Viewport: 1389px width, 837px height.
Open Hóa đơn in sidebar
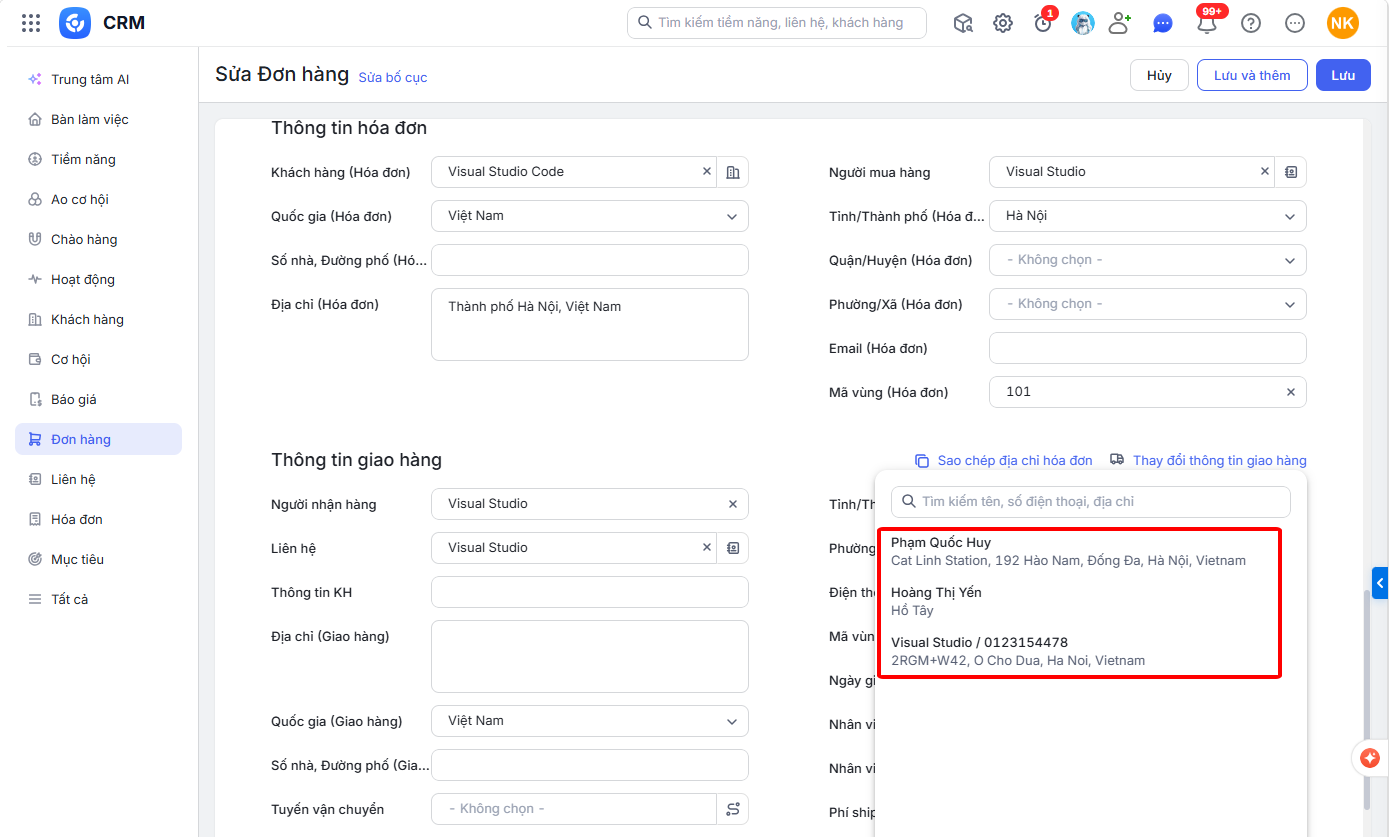(x=98, y=519)
